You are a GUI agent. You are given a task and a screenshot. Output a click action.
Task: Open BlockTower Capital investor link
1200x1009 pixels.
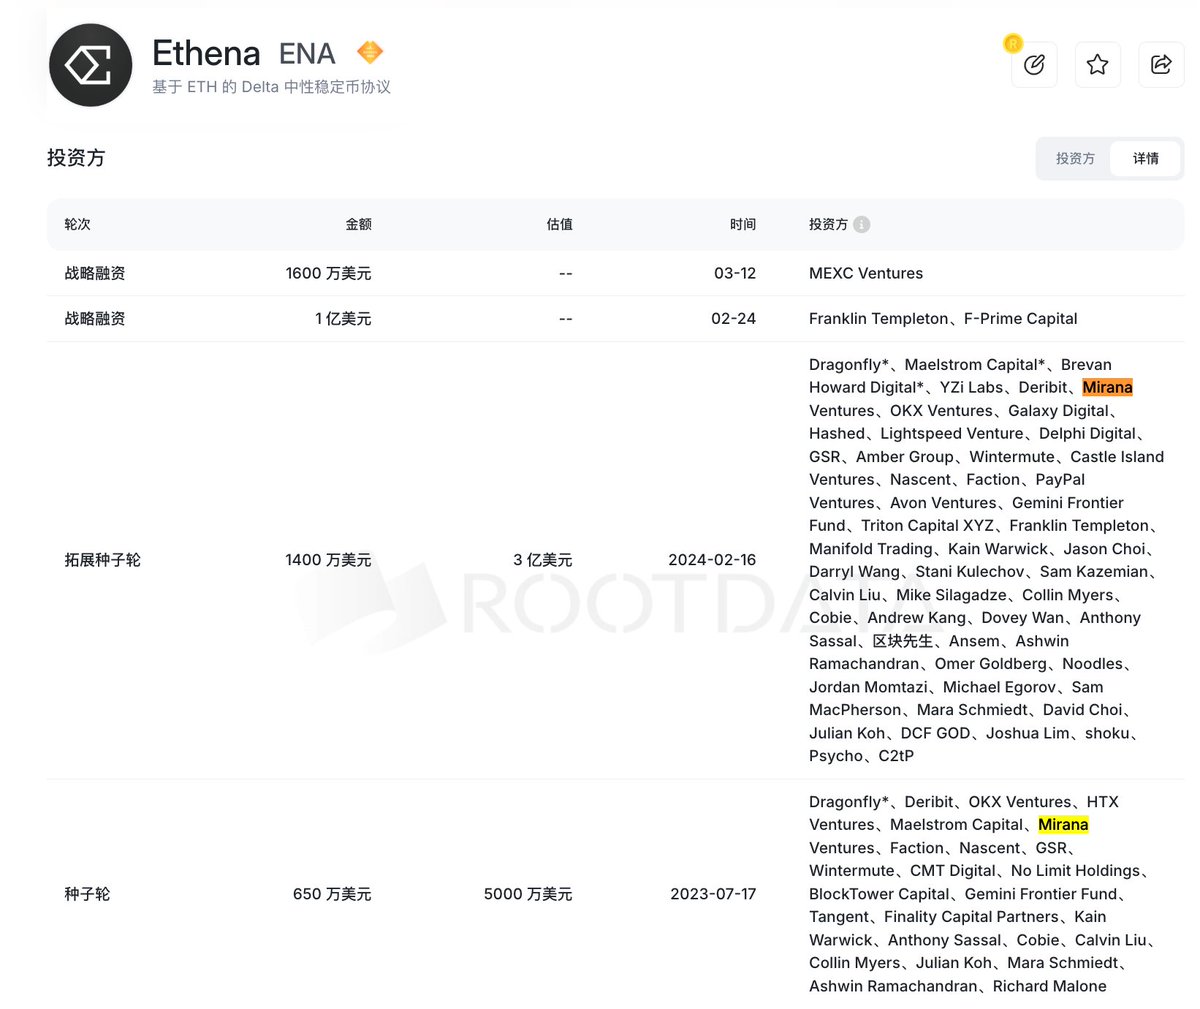(879, 894)
